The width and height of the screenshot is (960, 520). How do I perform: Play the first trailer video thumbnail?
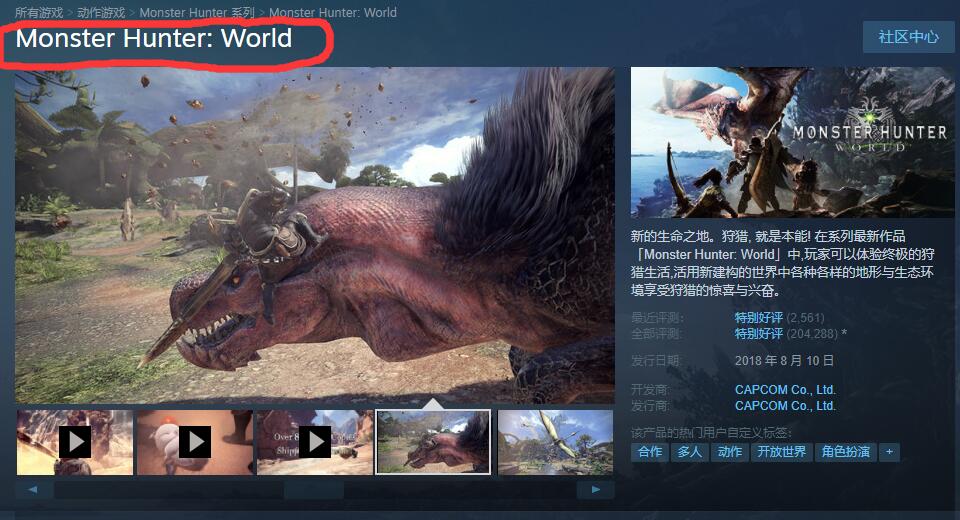coord(75,442)
